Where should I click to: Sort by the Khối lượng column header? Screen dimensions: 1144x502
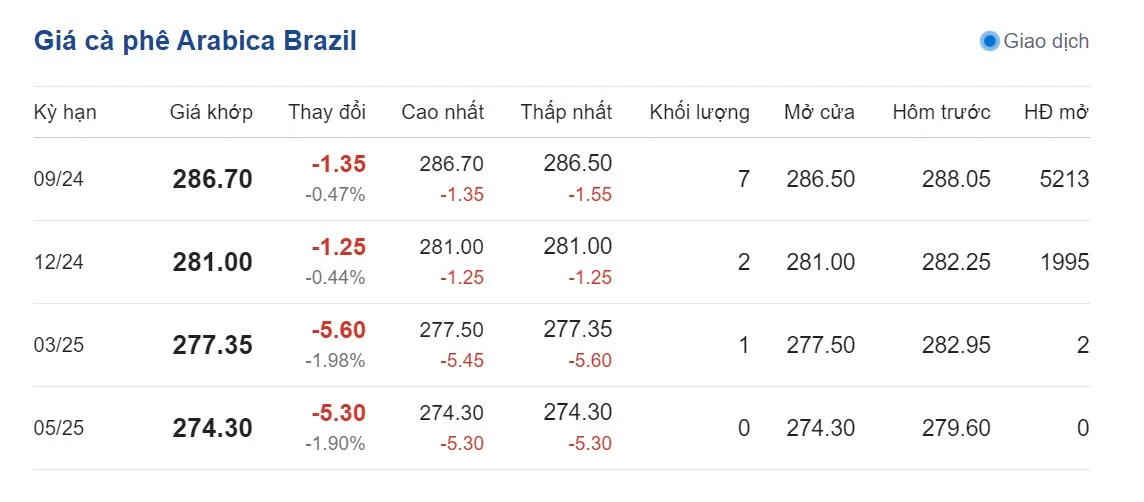click(x=700, y=112)
